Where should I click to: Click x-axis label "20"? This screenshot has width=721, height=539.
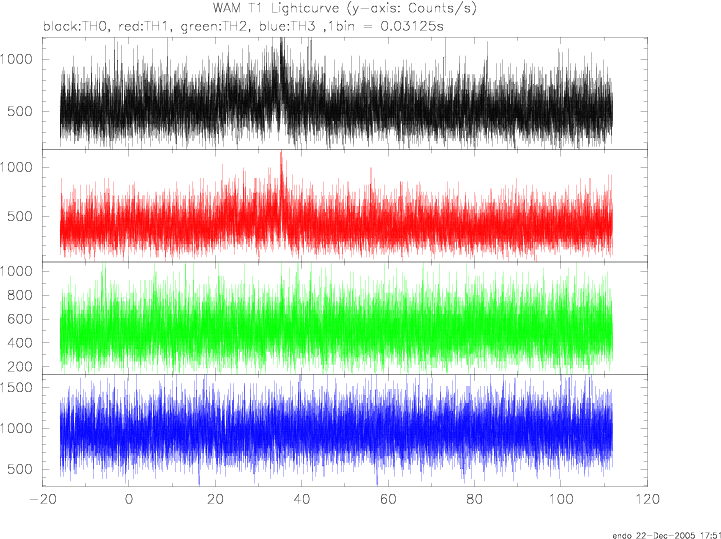pos(215,499)
